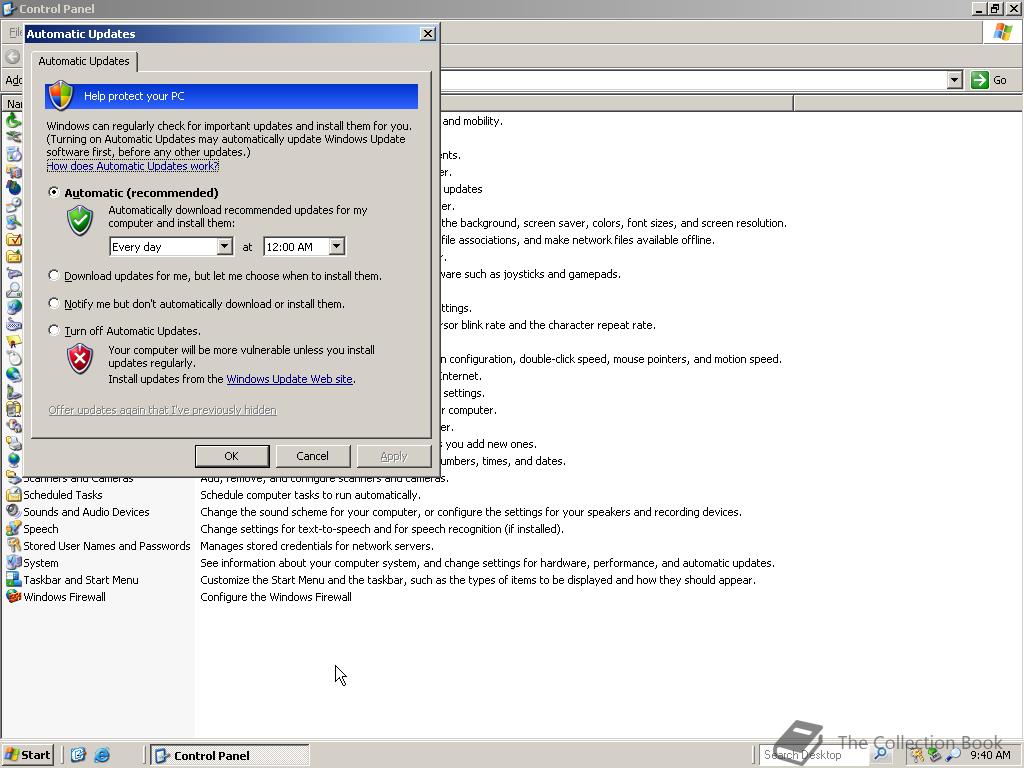Screen dimensions: 1024x768
Task: Click 'Change the sound scheme for your computer' description
Action: click(471, 512)
